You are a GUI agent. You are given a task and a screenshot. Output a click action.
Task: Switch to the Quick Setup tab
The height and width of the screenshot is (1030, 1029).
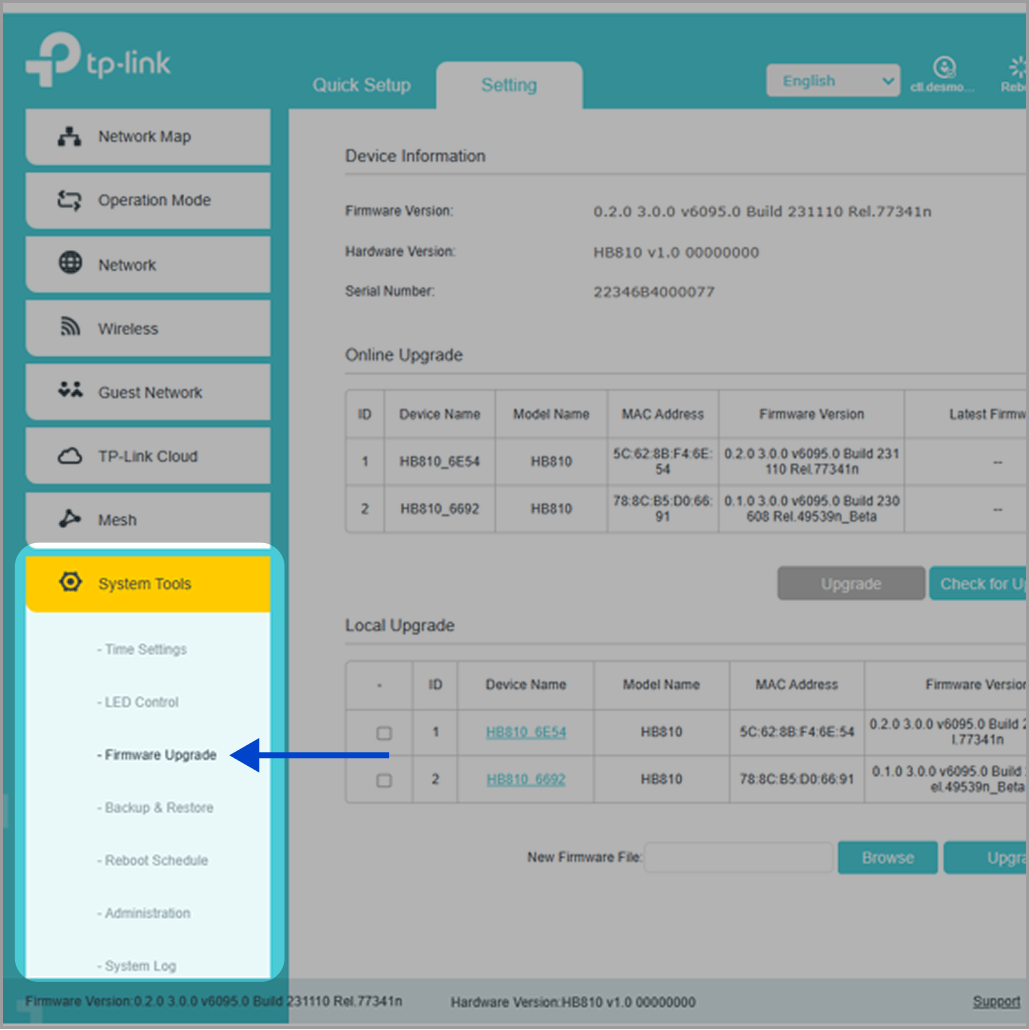click(x=361, y=85)
